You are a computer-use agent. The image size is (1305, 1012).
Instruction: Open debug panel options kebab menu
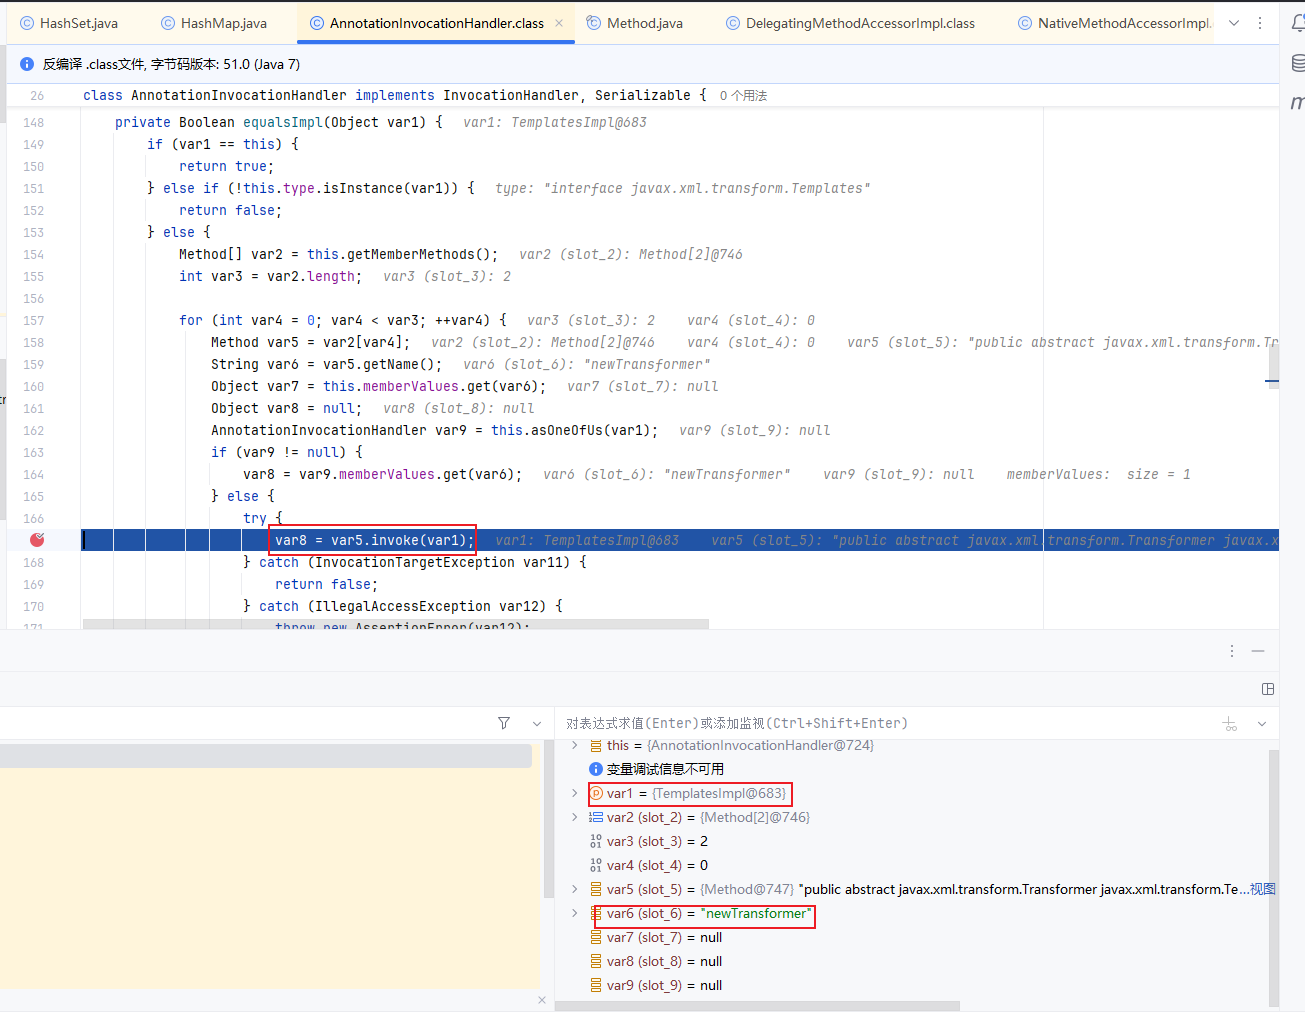click(1232, 651)
